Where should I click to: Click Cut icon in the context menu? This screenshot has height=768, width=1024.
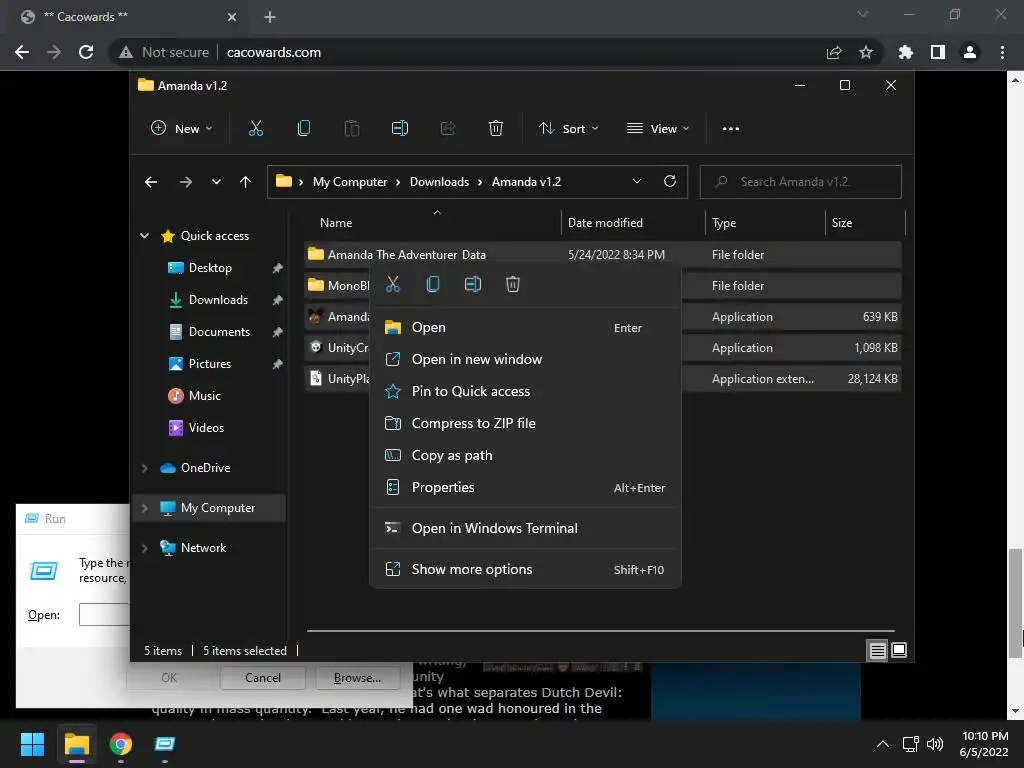click(392, 284)
